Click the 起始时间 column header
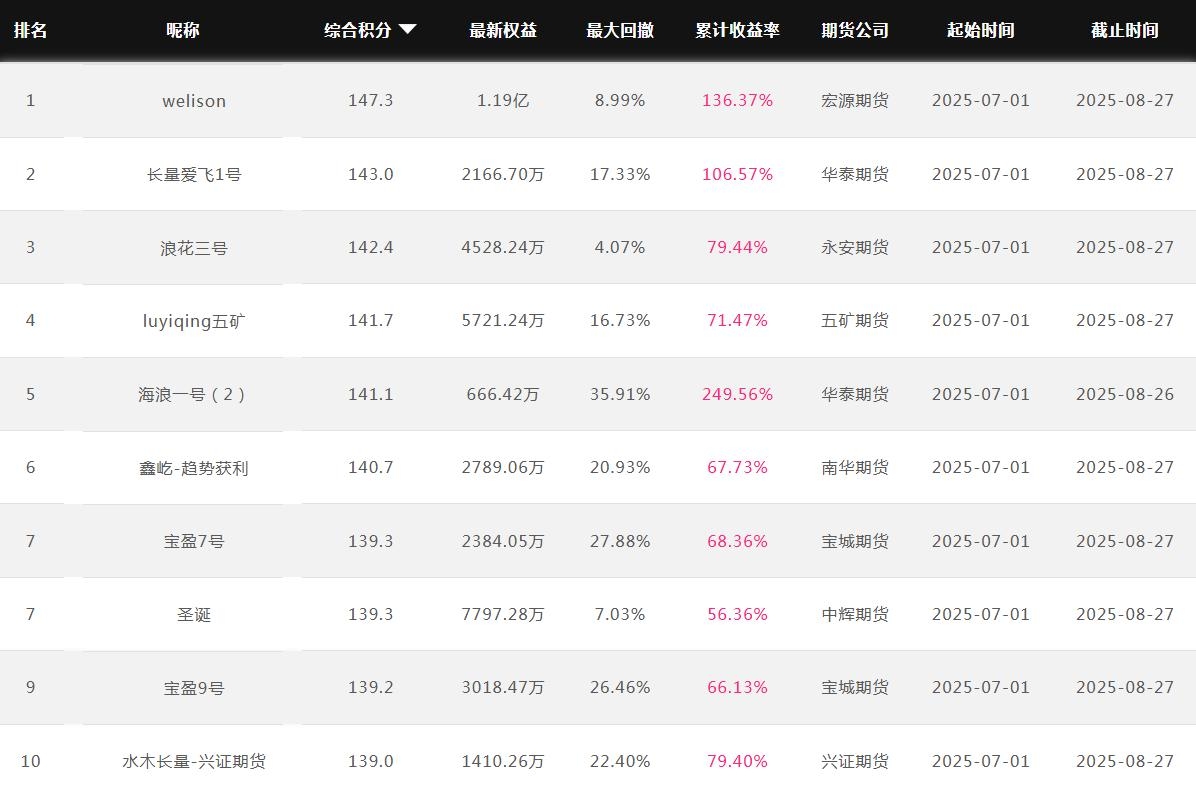 (x=981, y=30)
